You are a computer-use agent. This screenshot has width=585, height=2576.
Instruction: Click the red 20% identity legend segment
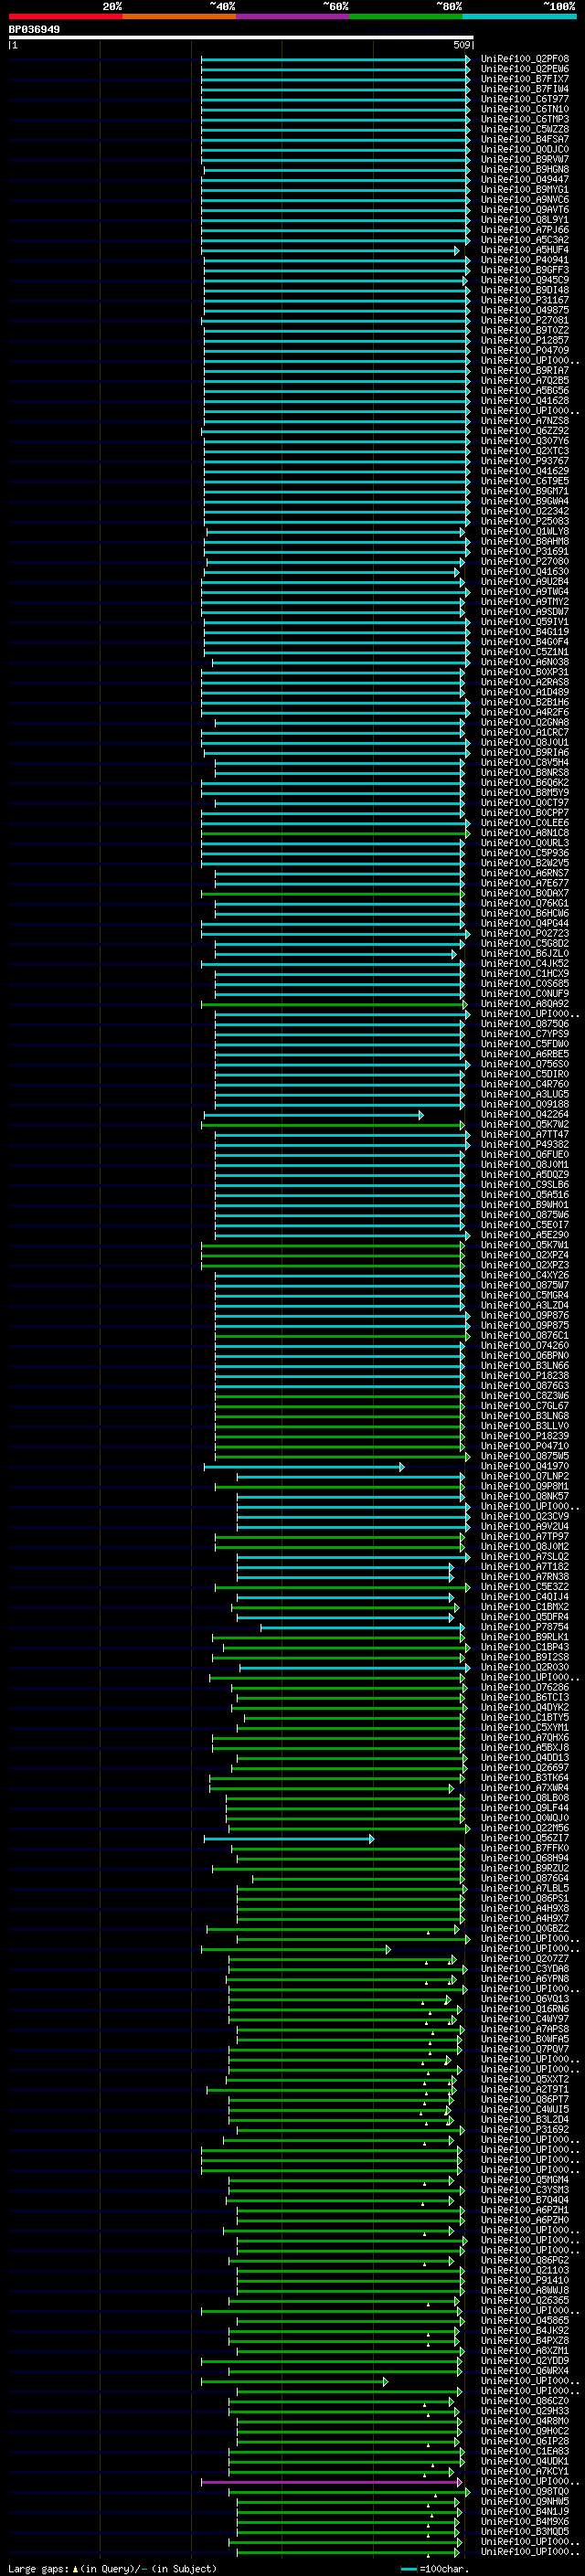click(x=65, y=16)
